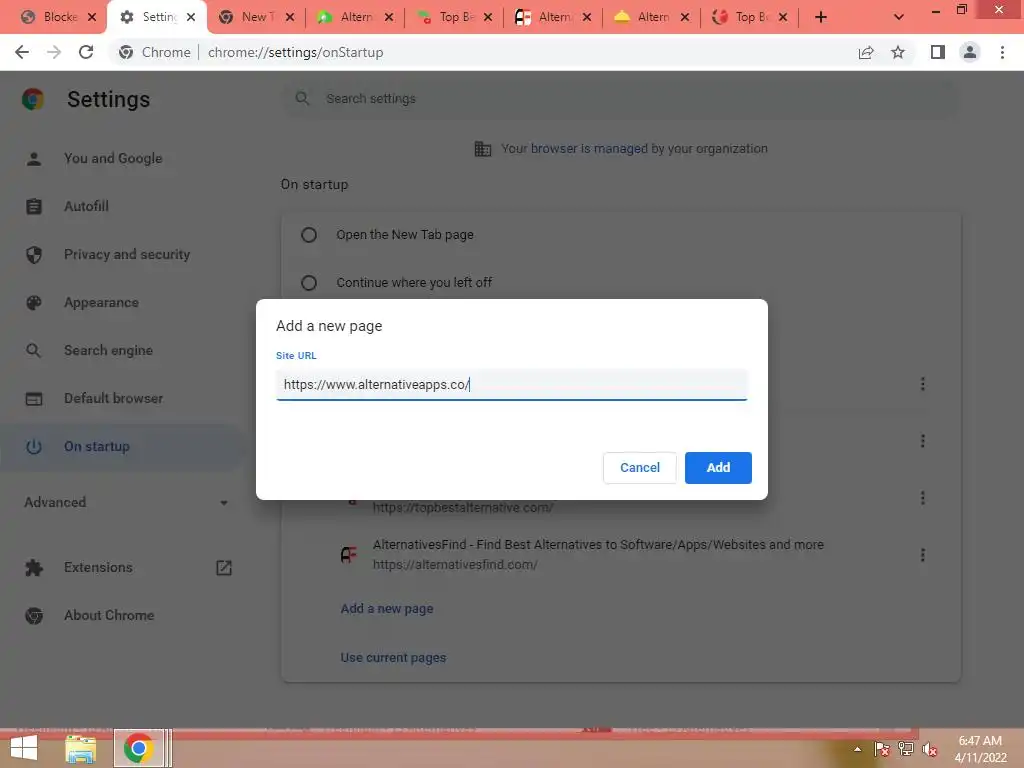Click into the Site URL input field
Screen dimensions: 1024x768
click(511, 385)
